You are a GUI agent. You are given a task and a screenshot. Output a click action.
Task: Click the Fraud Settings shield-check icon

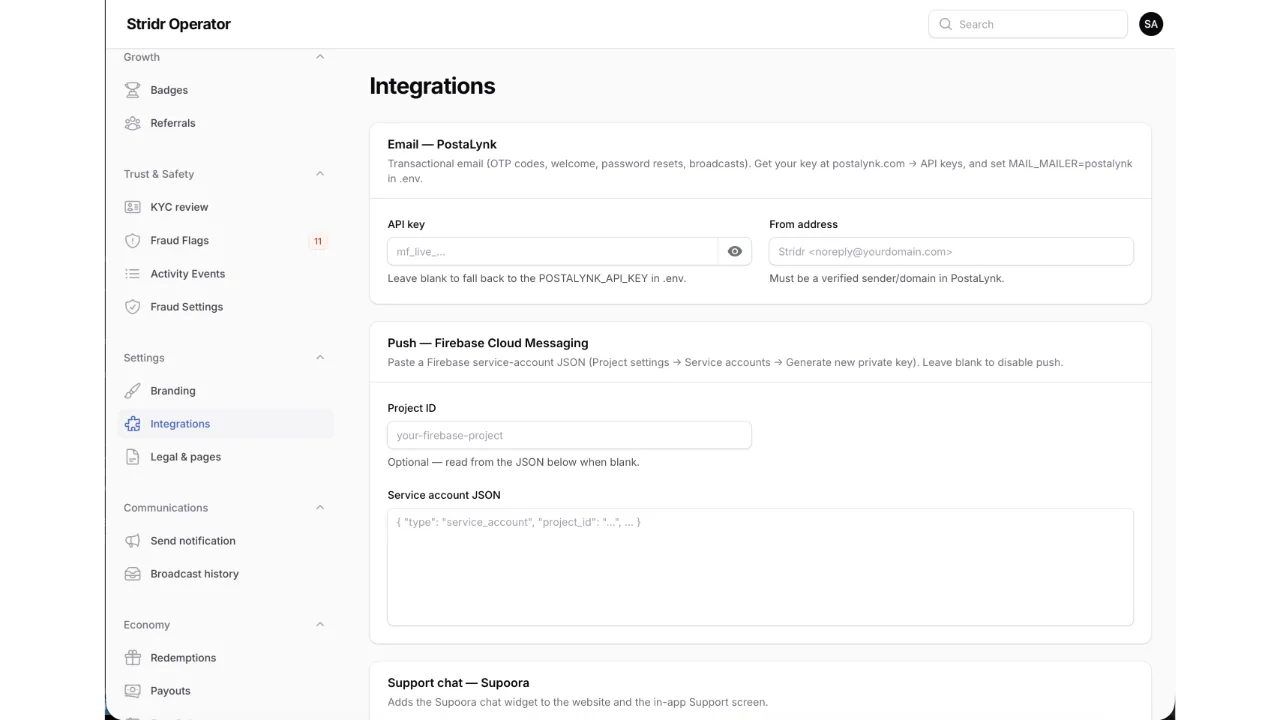point(132,307)
